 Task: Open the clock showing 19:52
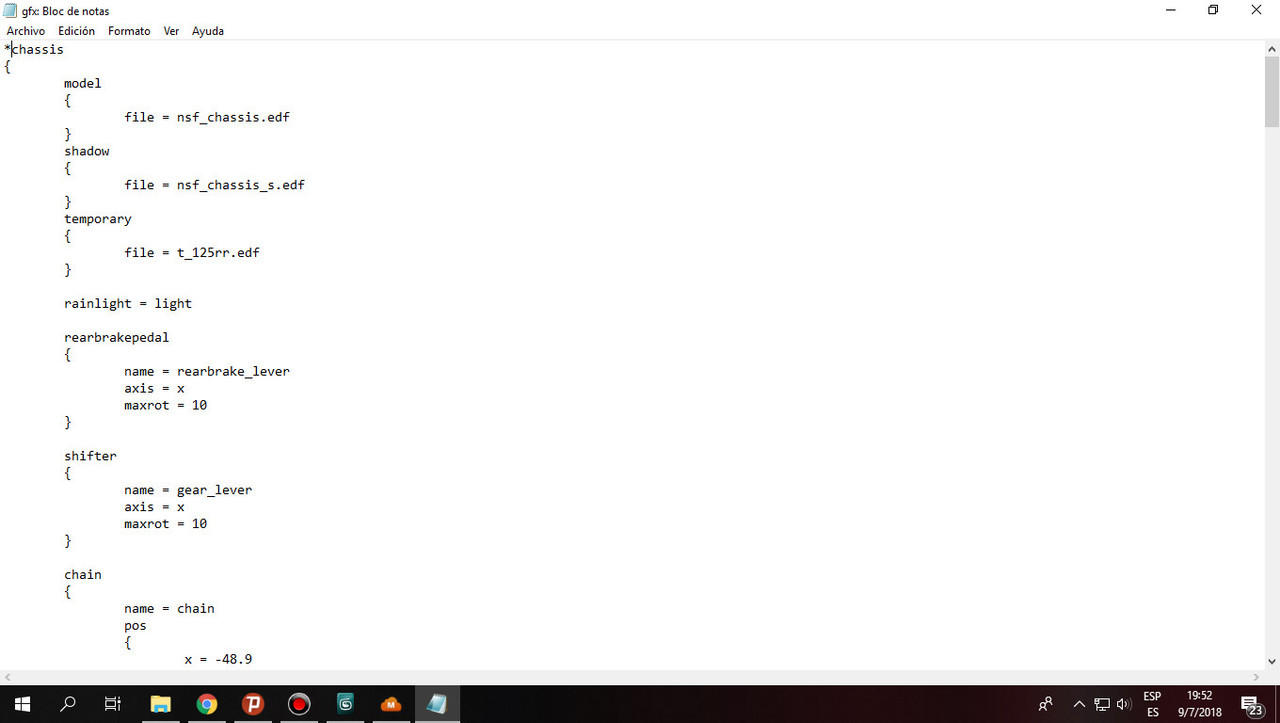click(x=1199, y=704)
